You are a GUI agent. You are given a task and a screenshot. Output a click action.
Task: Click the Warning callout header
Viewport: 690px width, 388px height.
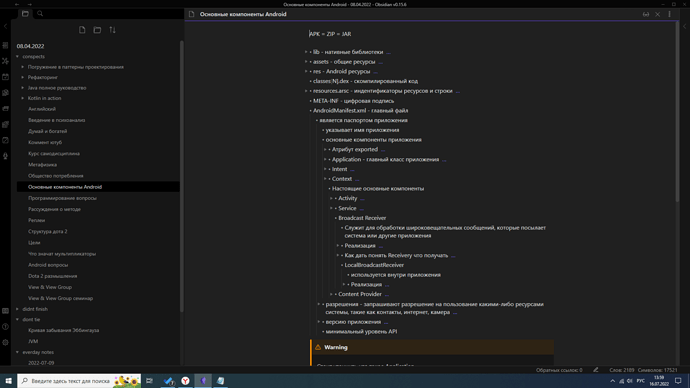pyautogui.click(x=432, y=347)
